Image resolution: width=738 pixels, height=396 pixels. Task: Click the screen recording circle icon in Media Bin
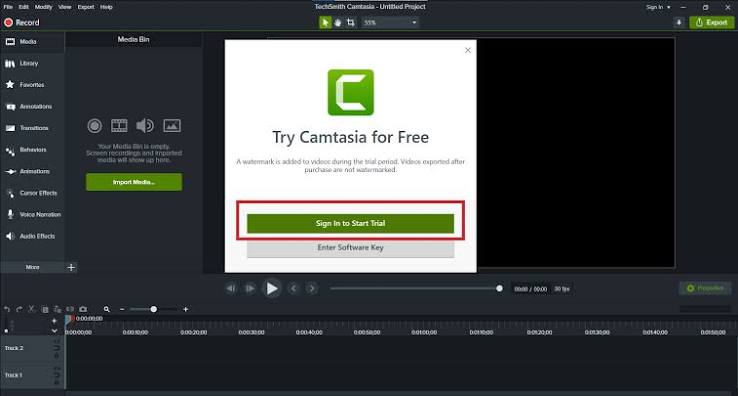point(95,126)
